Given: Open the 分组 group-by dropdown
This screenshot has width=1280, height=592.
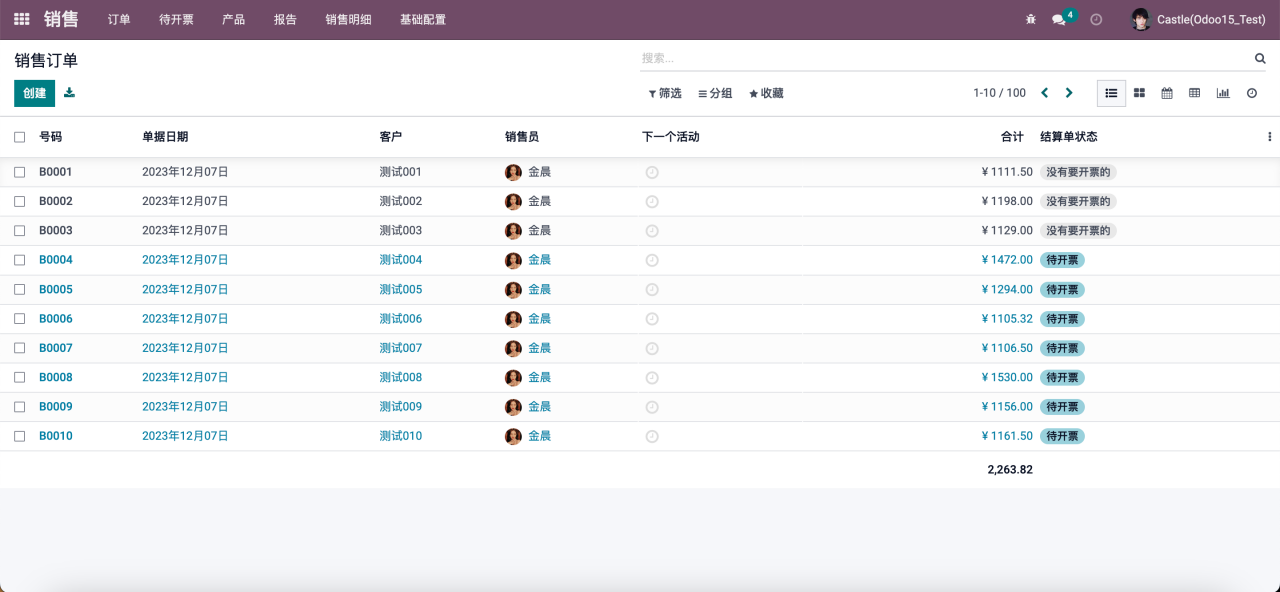Looking at the screenshot, I should (x=715, y=93).
